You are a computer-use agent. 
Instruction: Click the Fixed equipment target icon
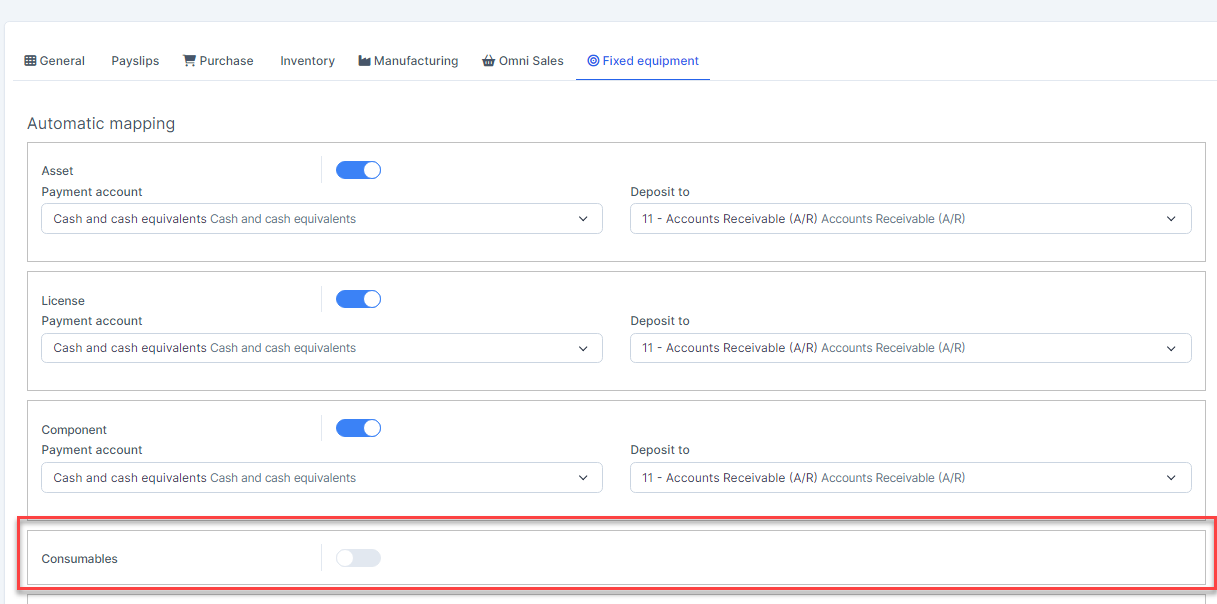[x=593, y=61]
